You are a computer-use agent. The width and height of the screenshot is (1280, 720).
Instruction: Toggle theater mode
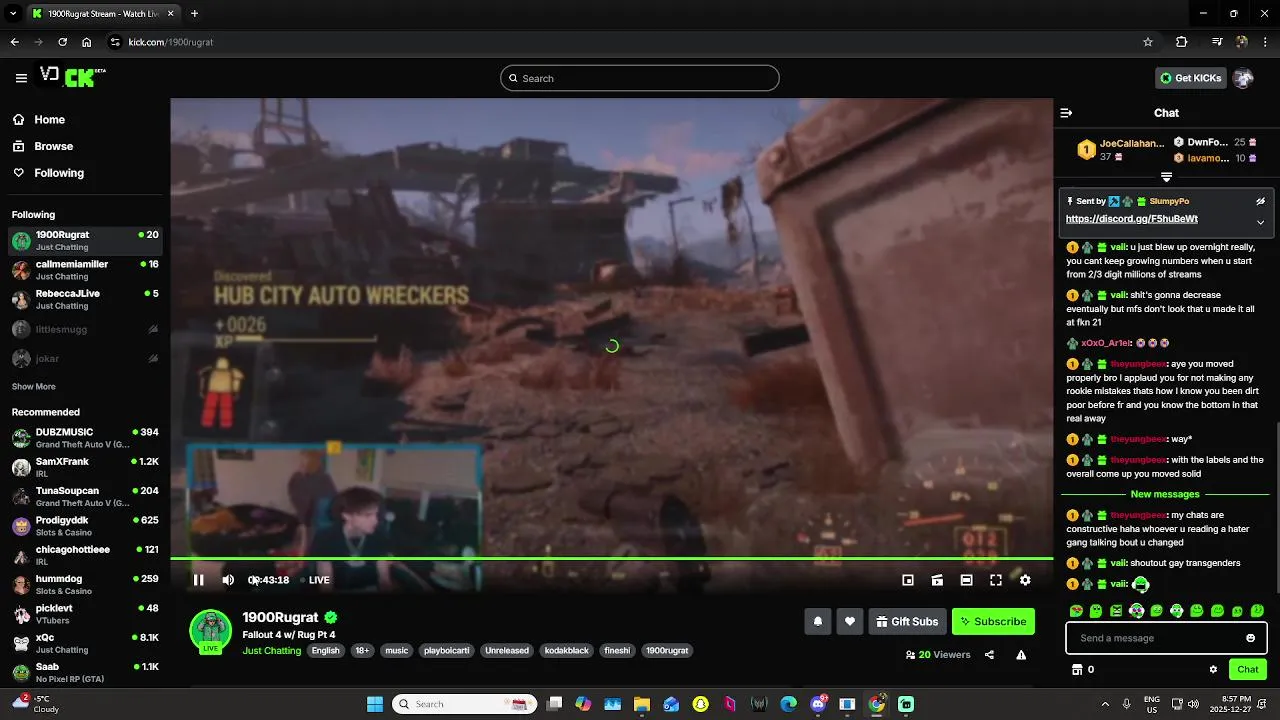pos(966,580)
